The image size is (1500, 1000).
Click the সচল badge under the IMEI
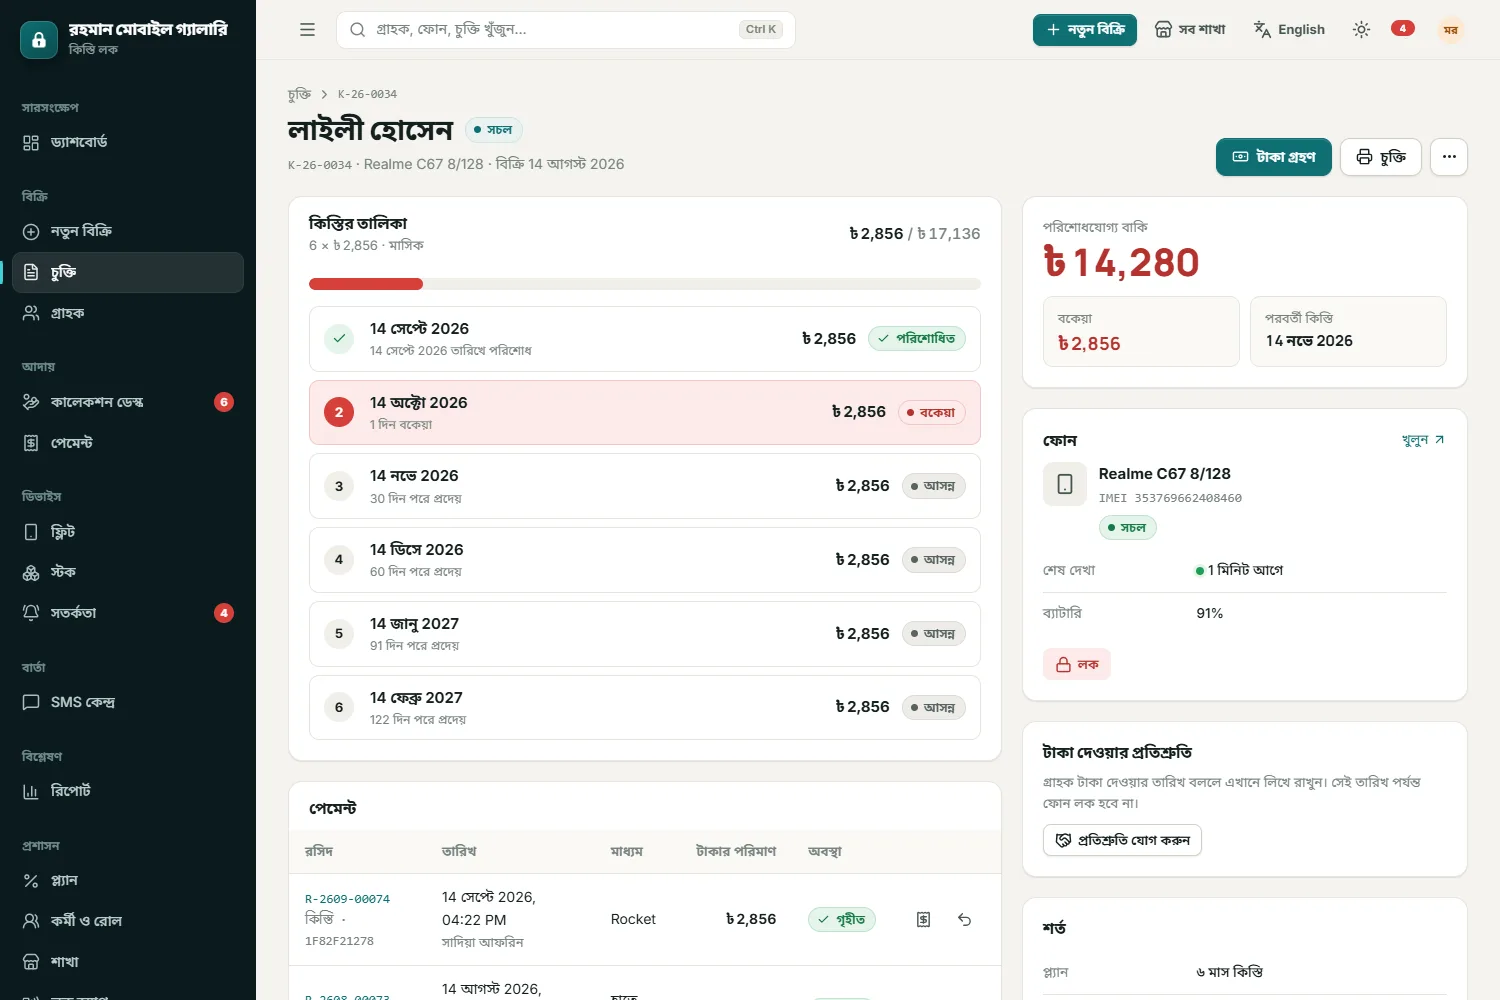[1128, 527]
